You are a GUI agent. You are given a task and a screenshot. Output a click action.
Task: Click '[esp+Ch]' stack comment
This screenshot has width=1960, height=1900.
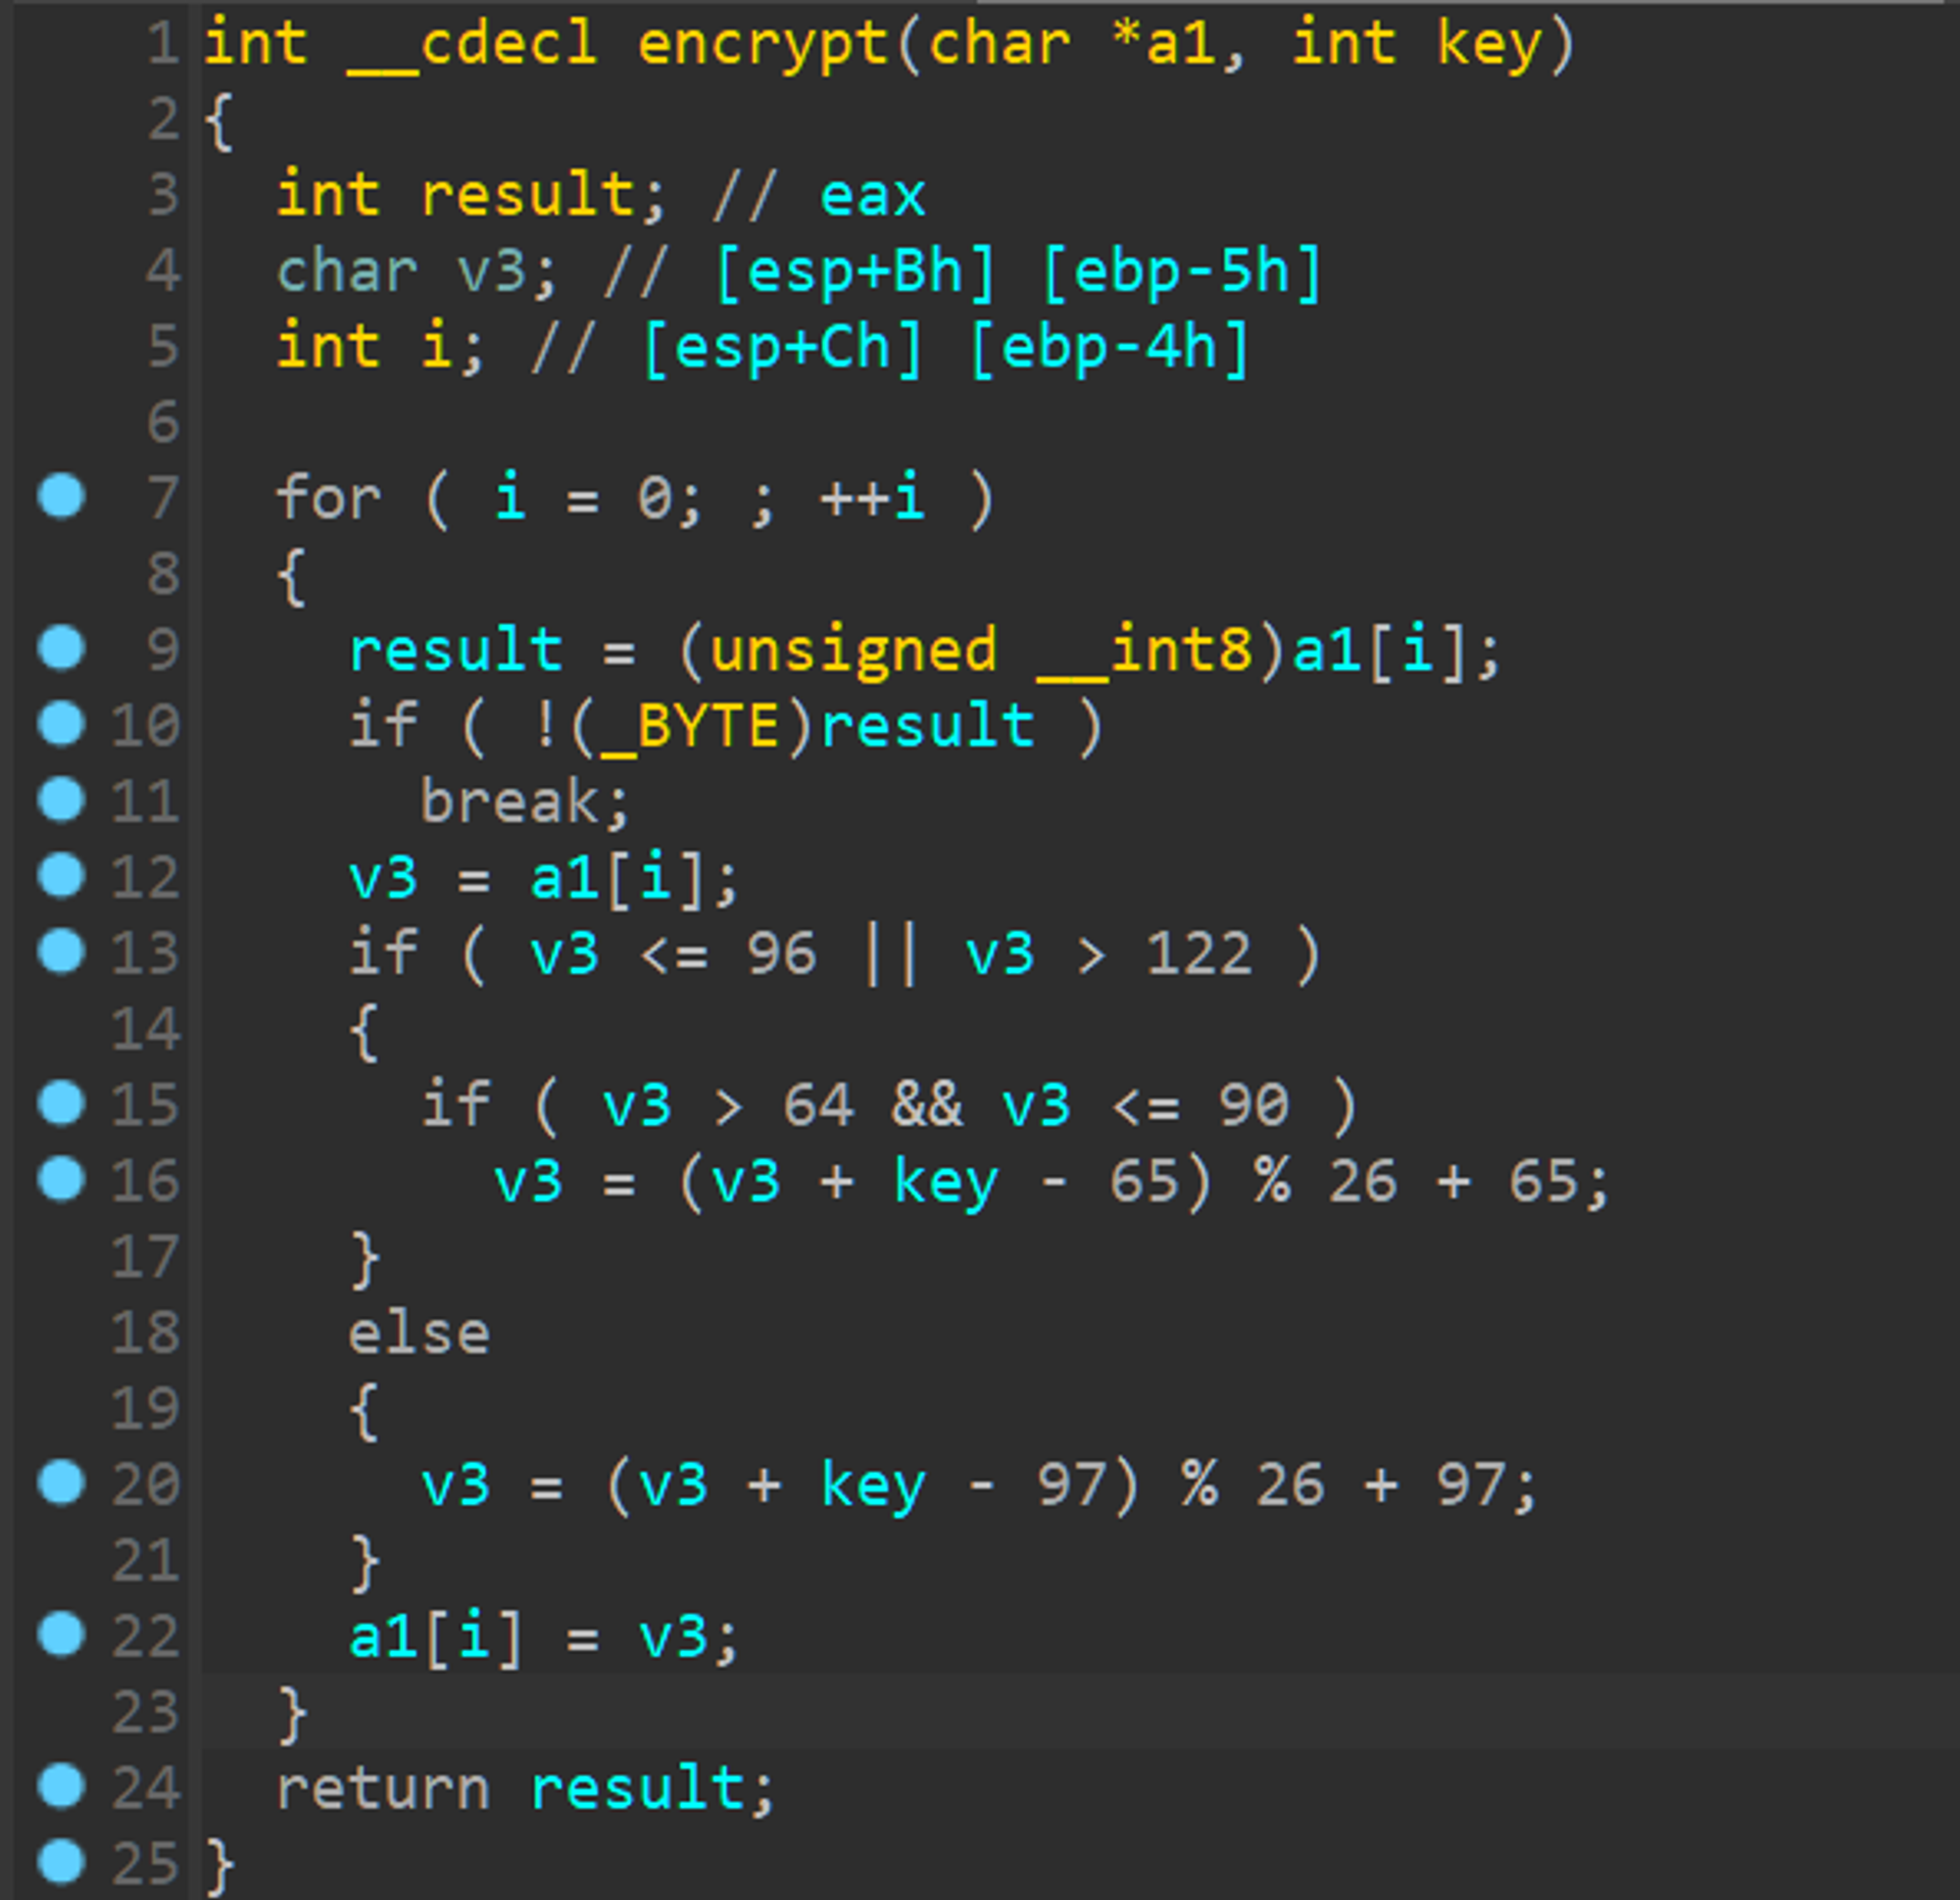[x=783, y=348]
